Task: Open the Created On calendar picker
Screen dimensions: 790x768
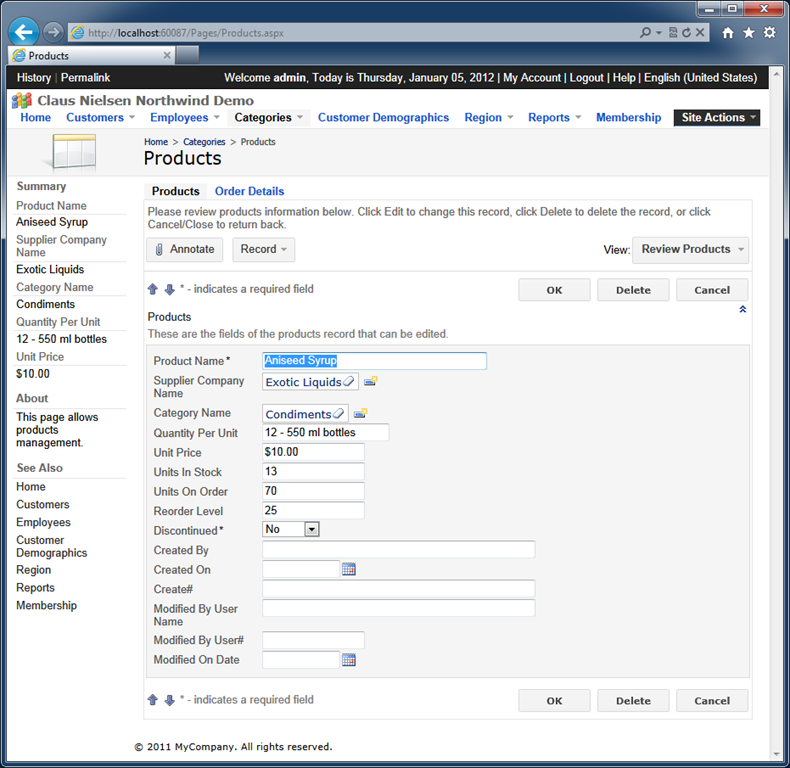Action: pyautogui.click(x=349, y=570)
